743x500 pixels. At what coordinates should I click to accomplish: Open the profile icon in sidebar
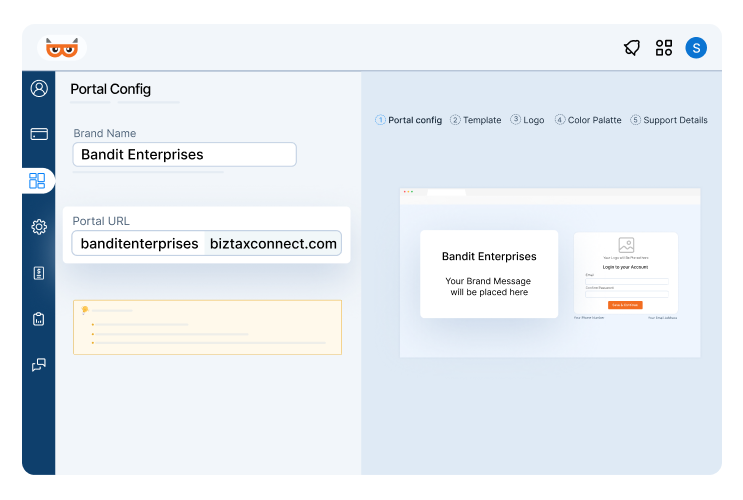39,89
